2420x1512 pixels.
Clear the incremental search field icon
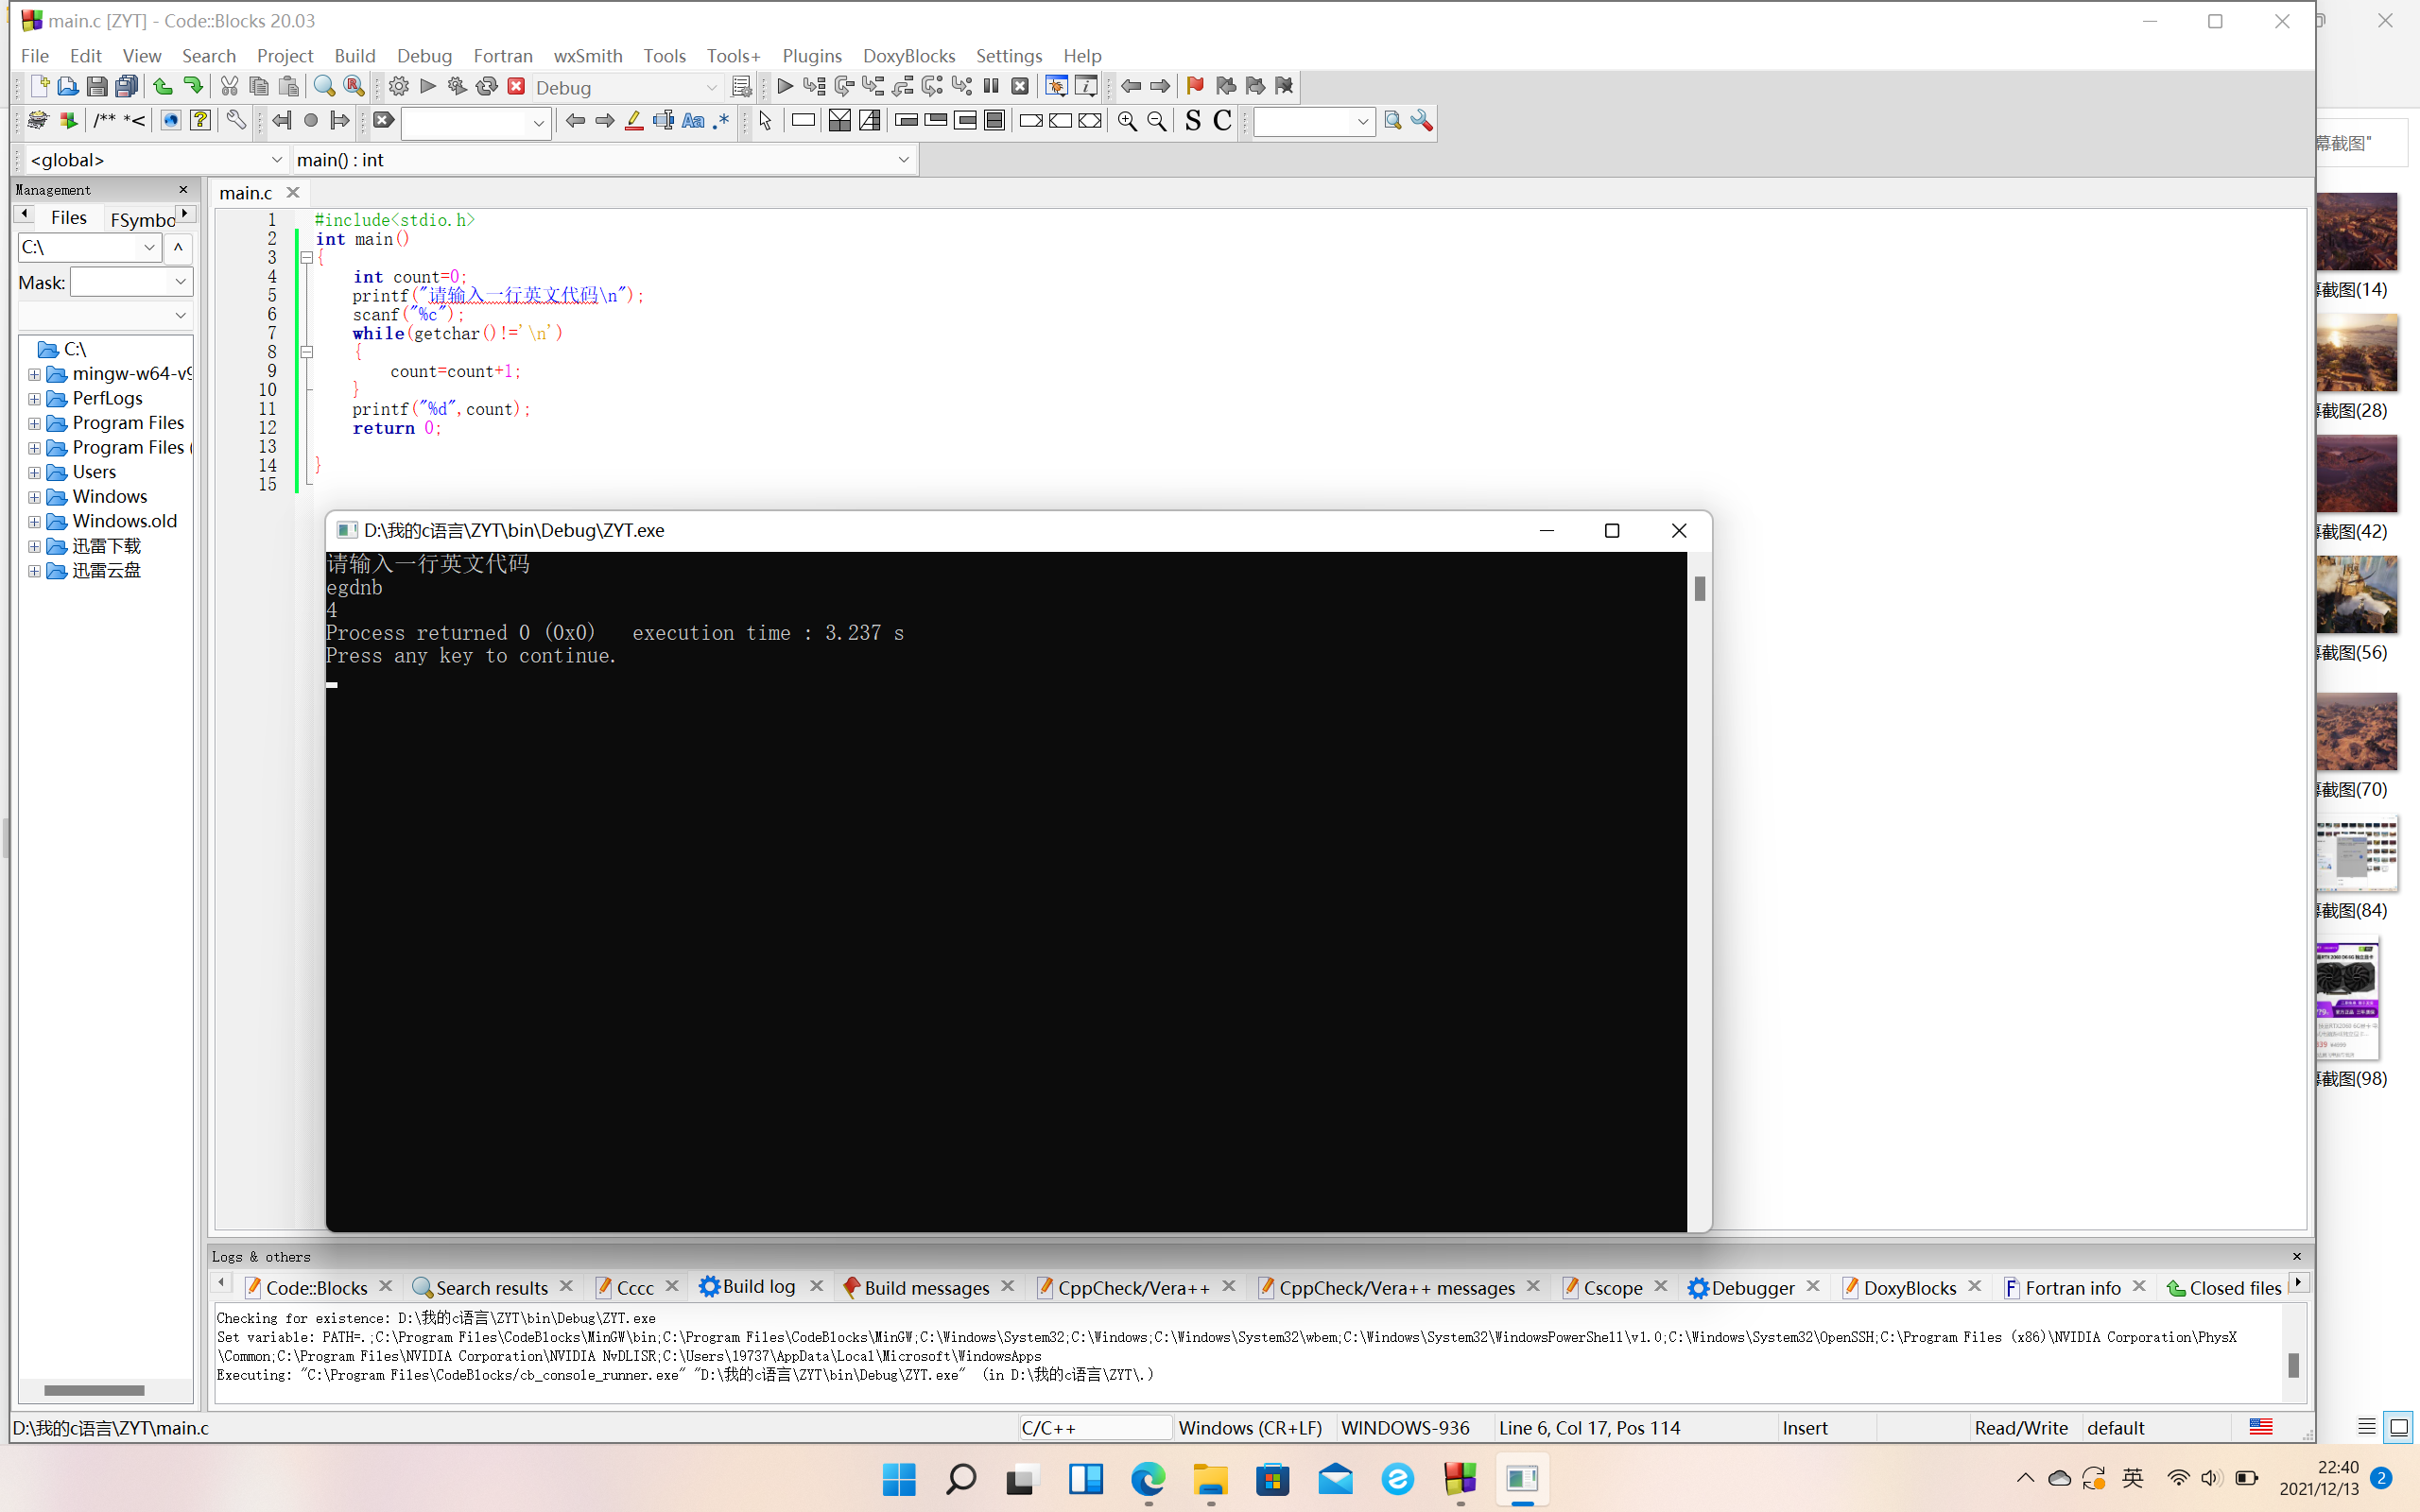384,121
